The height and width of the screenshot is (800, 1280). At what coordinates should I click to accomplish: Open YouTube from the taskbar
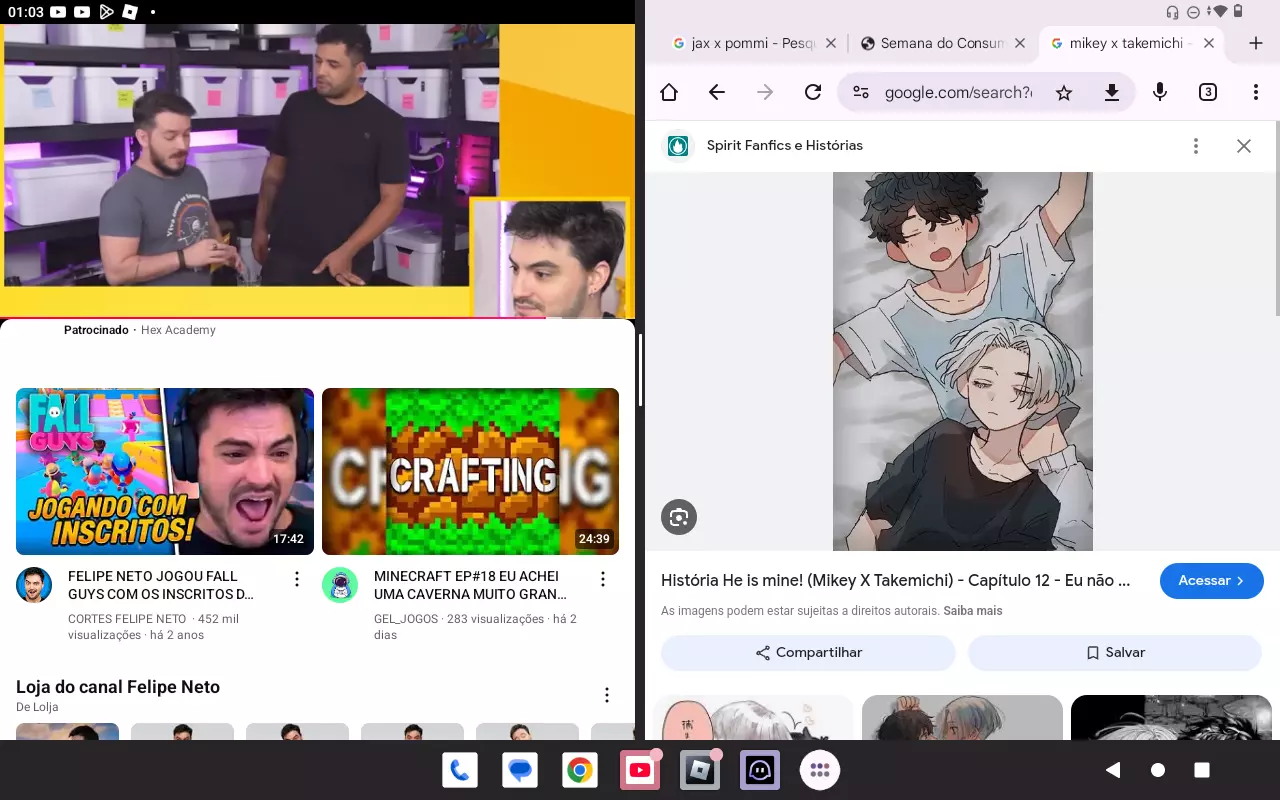coord(640,770)
